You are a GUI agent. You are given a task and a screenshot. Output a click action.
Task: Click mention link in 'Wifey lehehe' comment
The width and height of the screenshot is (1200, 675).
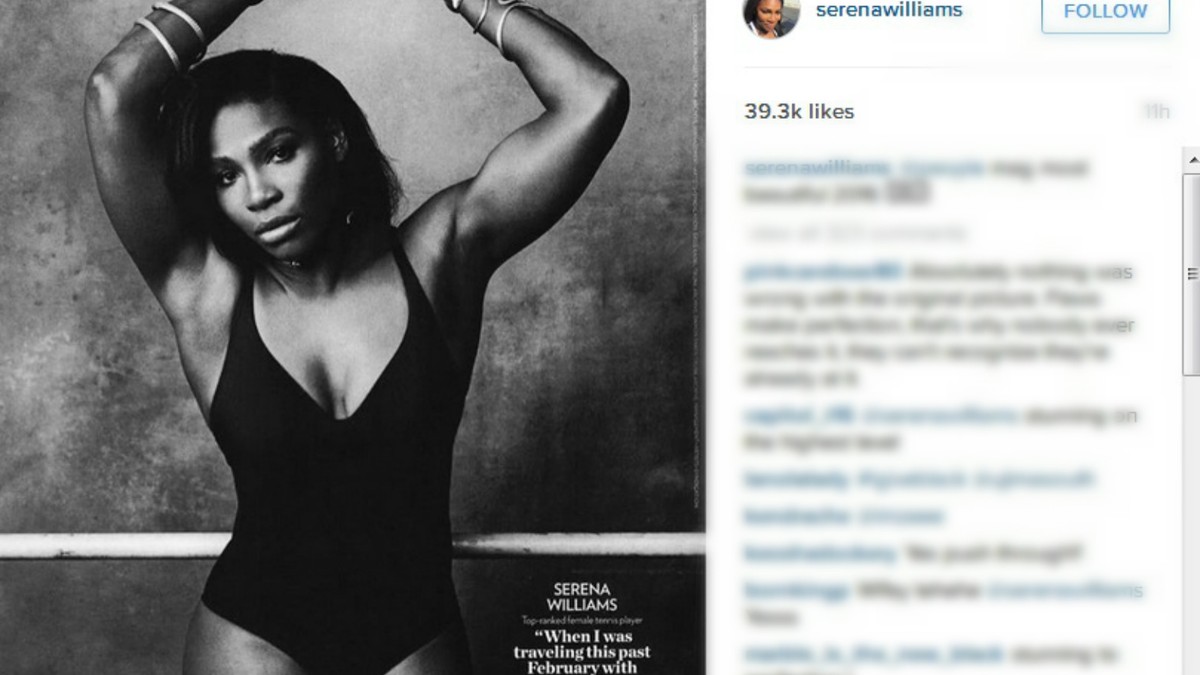tap(1064, 590)
